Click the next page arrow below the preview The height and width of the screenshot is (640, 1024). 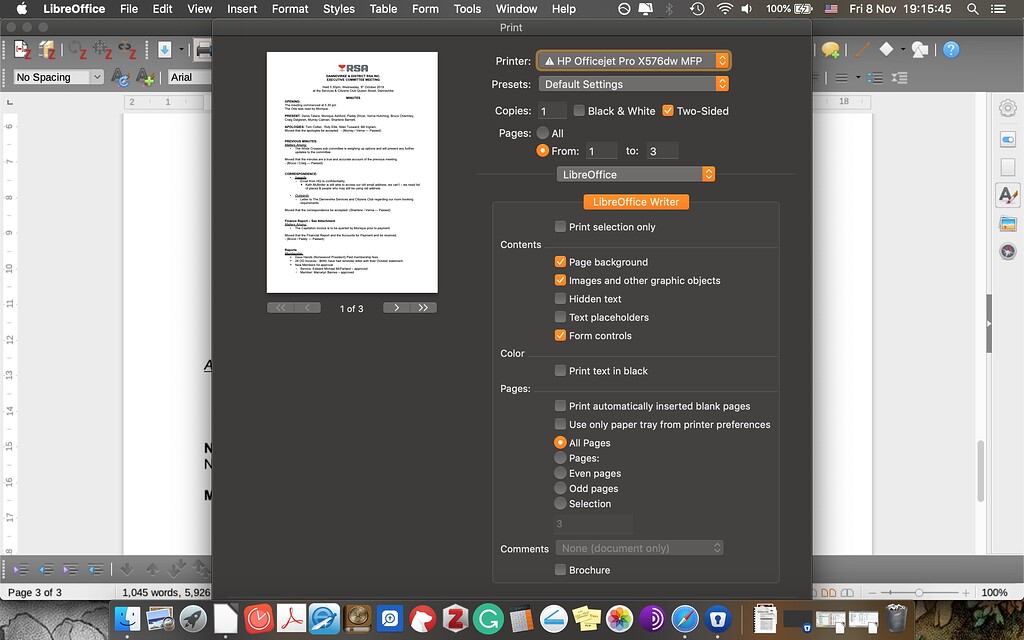click(398, 307)
